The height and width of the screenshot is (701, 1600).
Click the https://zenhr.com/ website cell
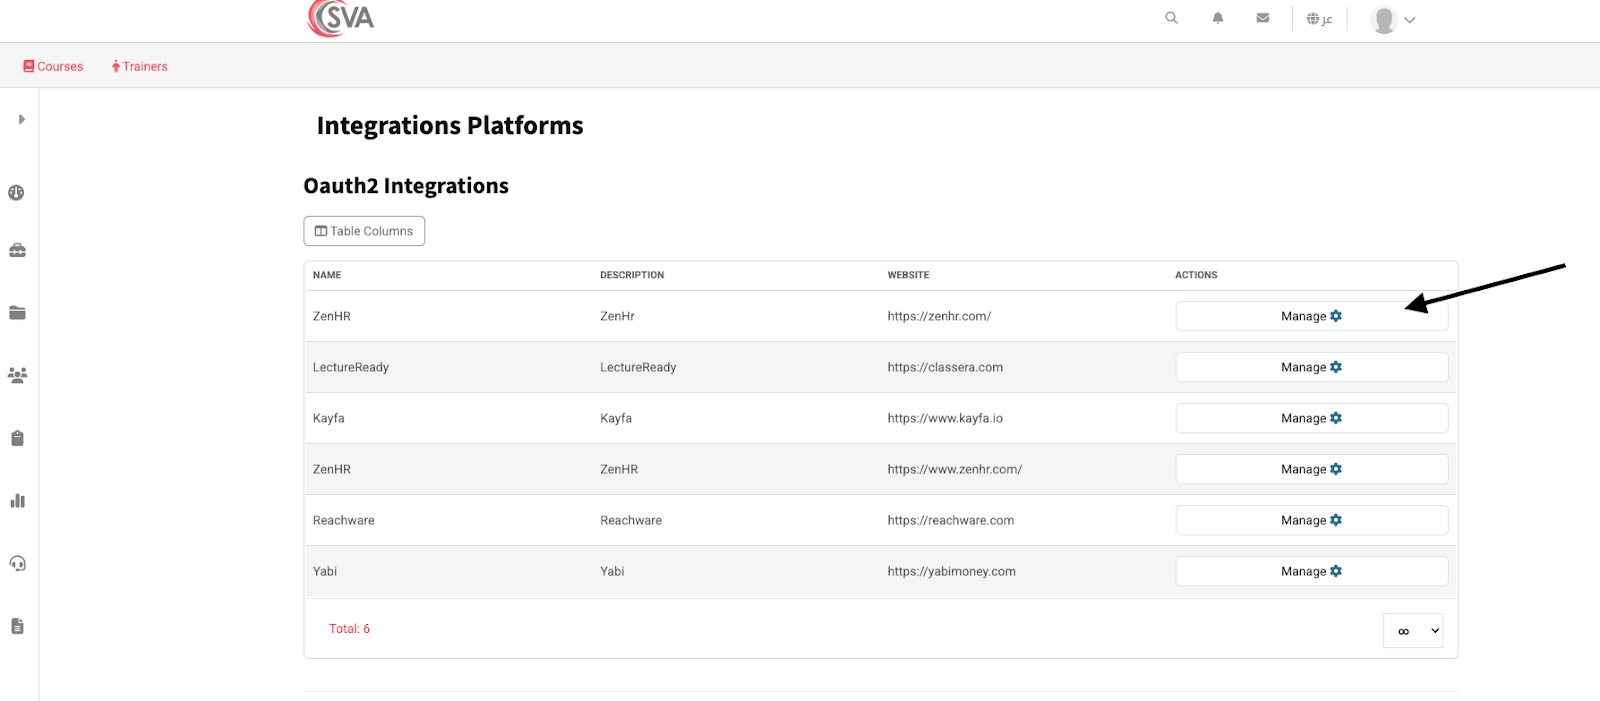[939, 316]
